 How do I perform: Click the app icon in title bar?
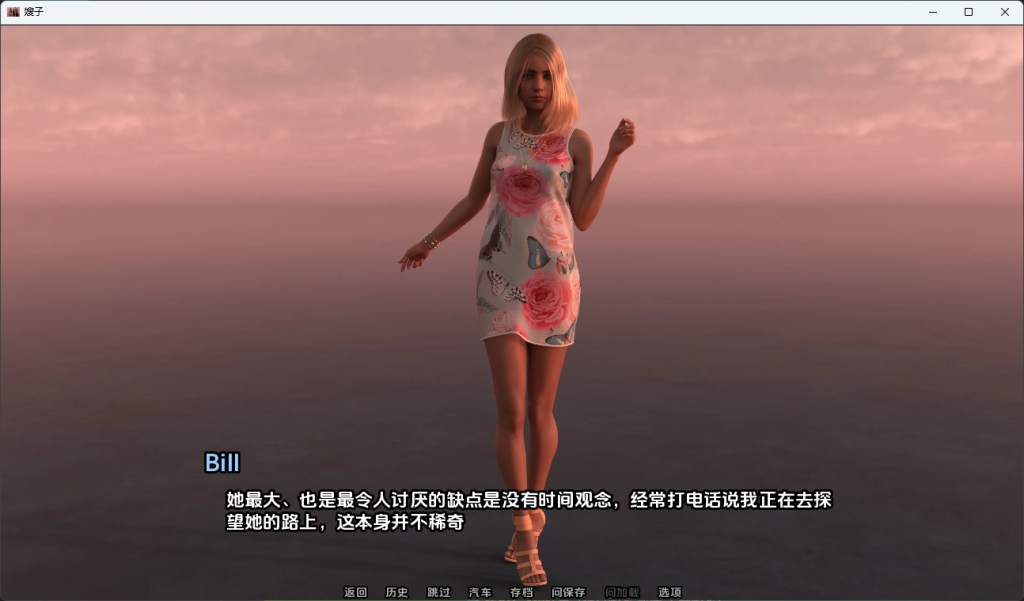[x=13, y=12]
